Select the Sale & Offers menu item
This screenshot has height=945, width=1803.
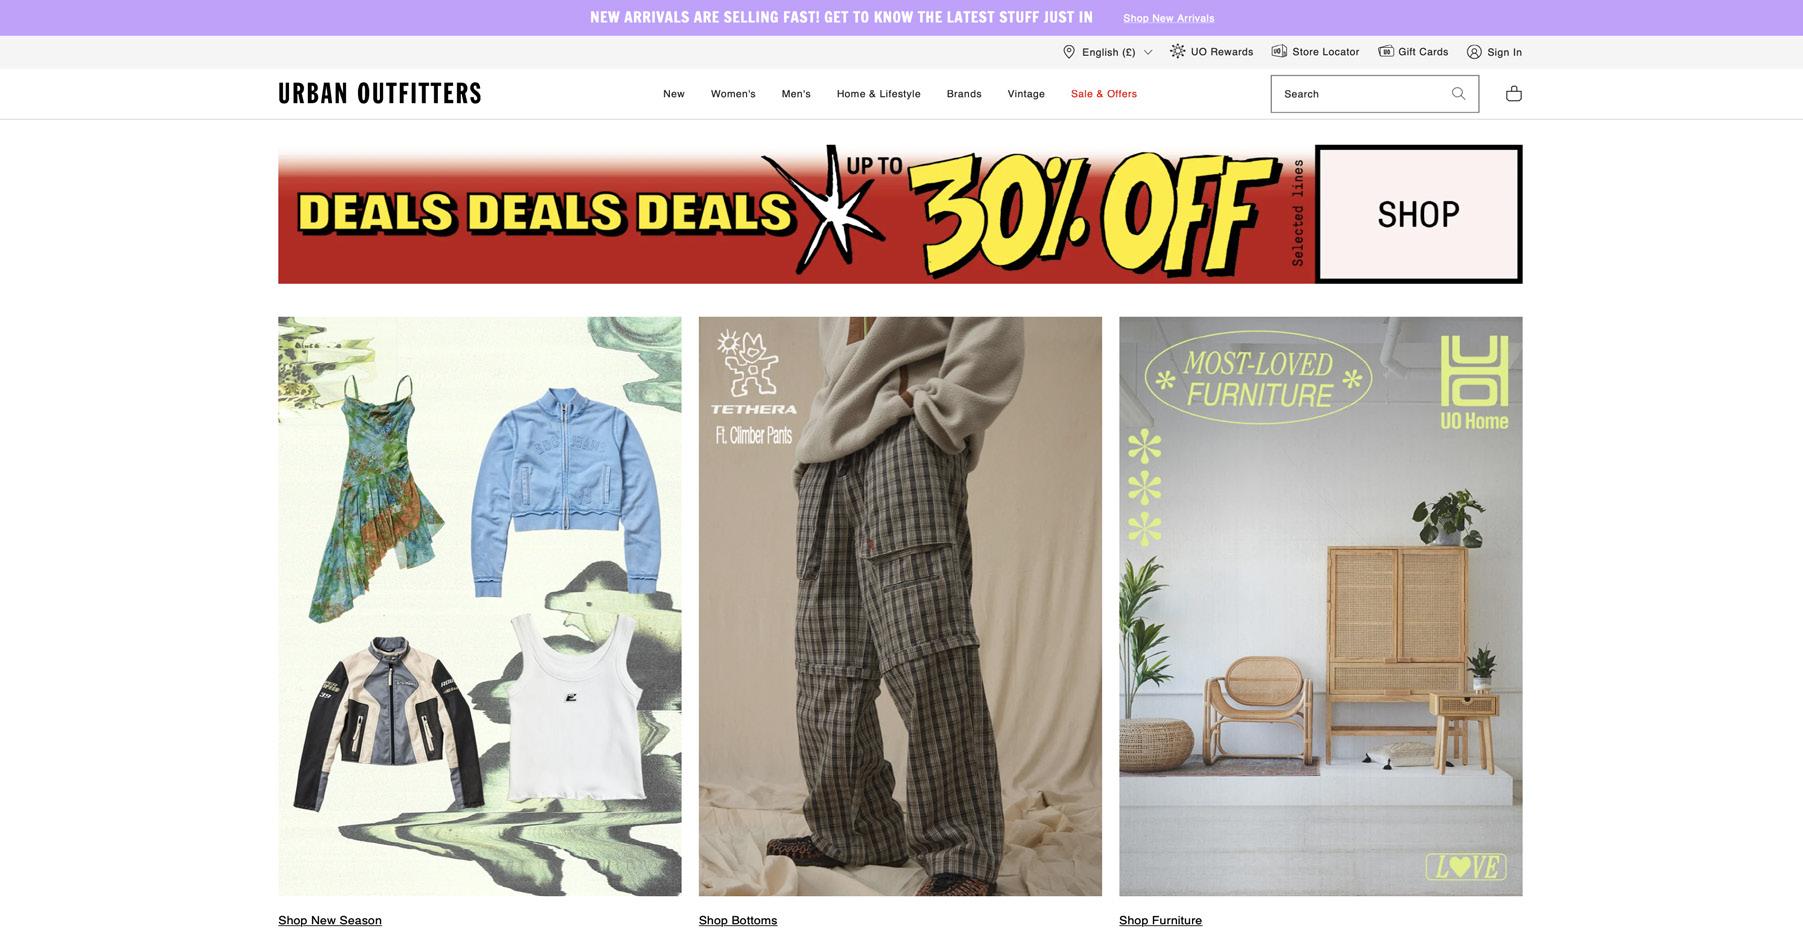click(x=1104, y=94)
